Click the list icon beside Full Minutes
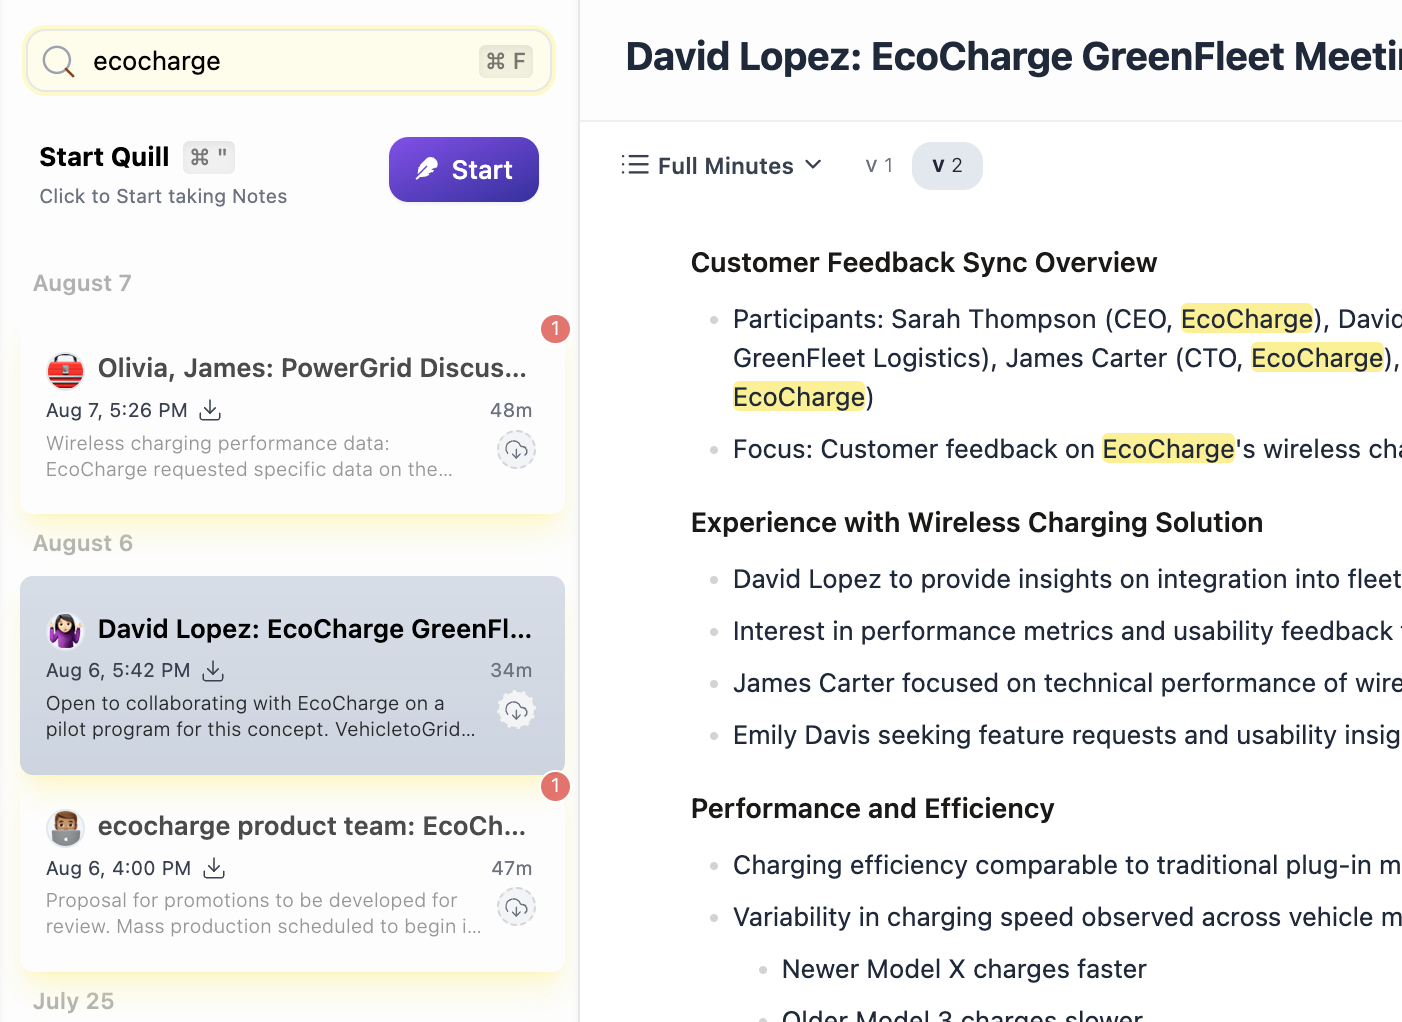Viewport: 1402px width, 1022px height. (x=635, y=165)
